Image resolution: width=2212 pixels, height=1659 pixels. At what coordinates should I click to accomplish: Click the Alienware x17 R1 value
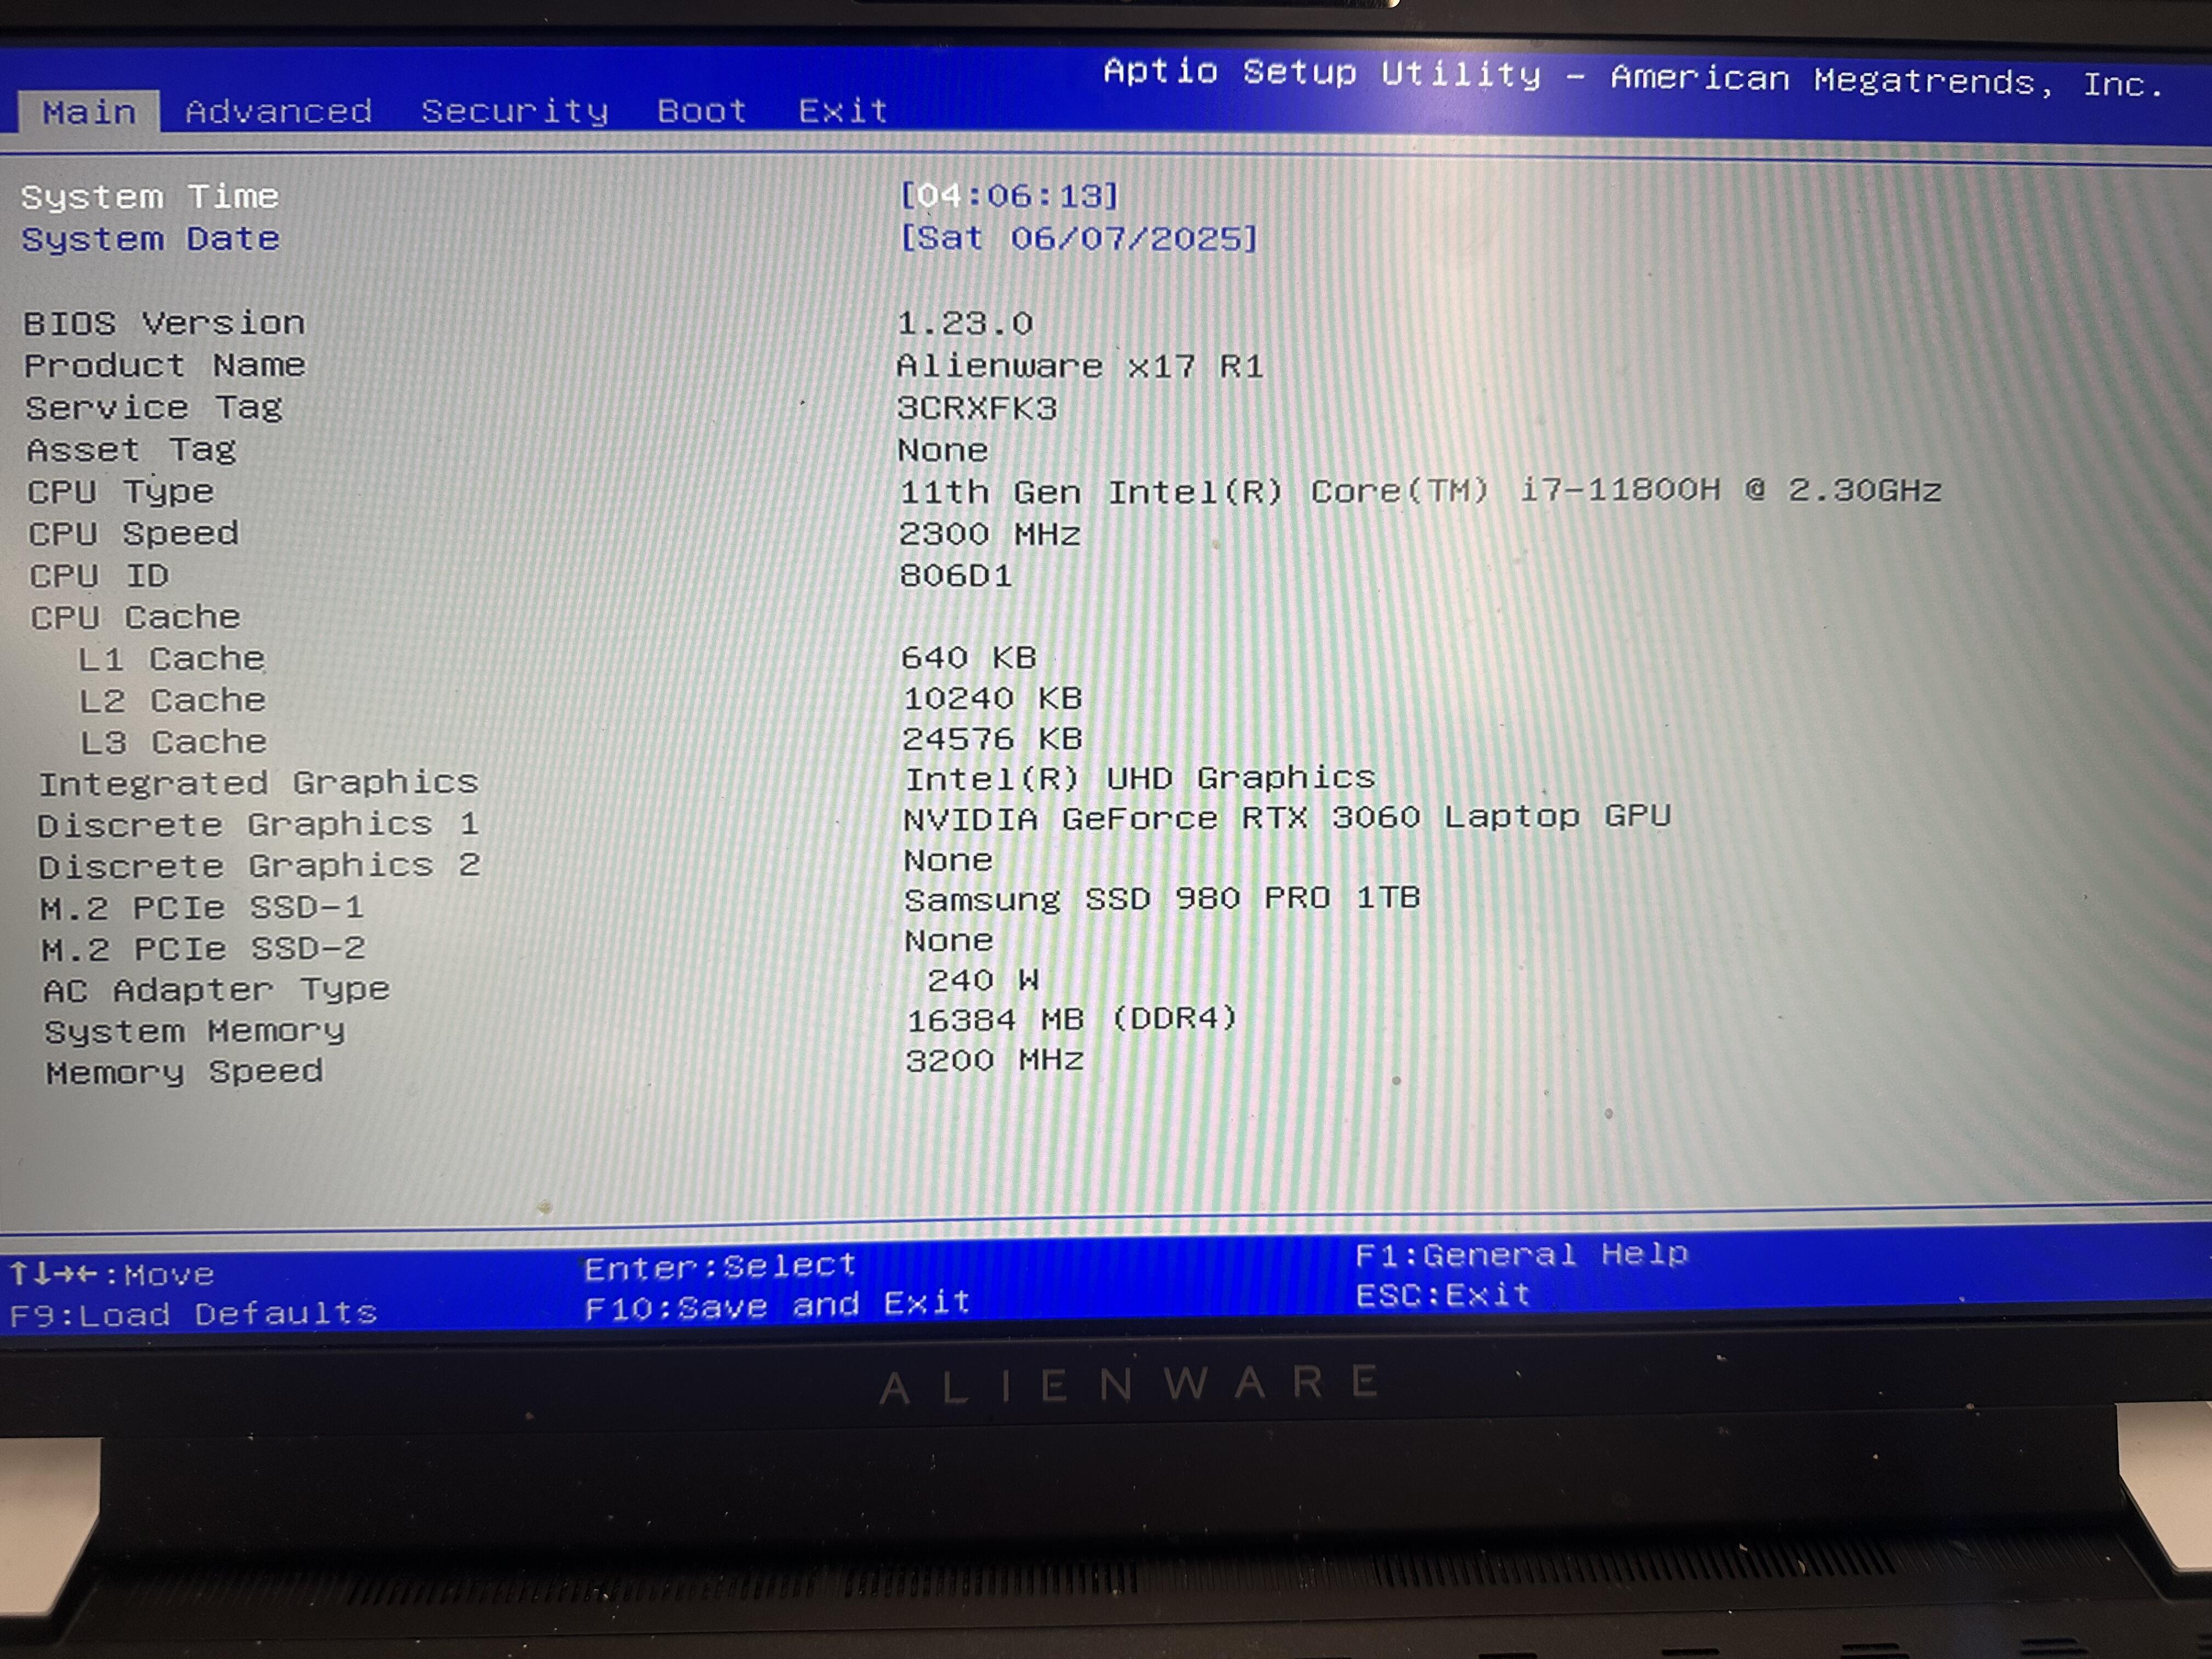[x=1080, y=366]
